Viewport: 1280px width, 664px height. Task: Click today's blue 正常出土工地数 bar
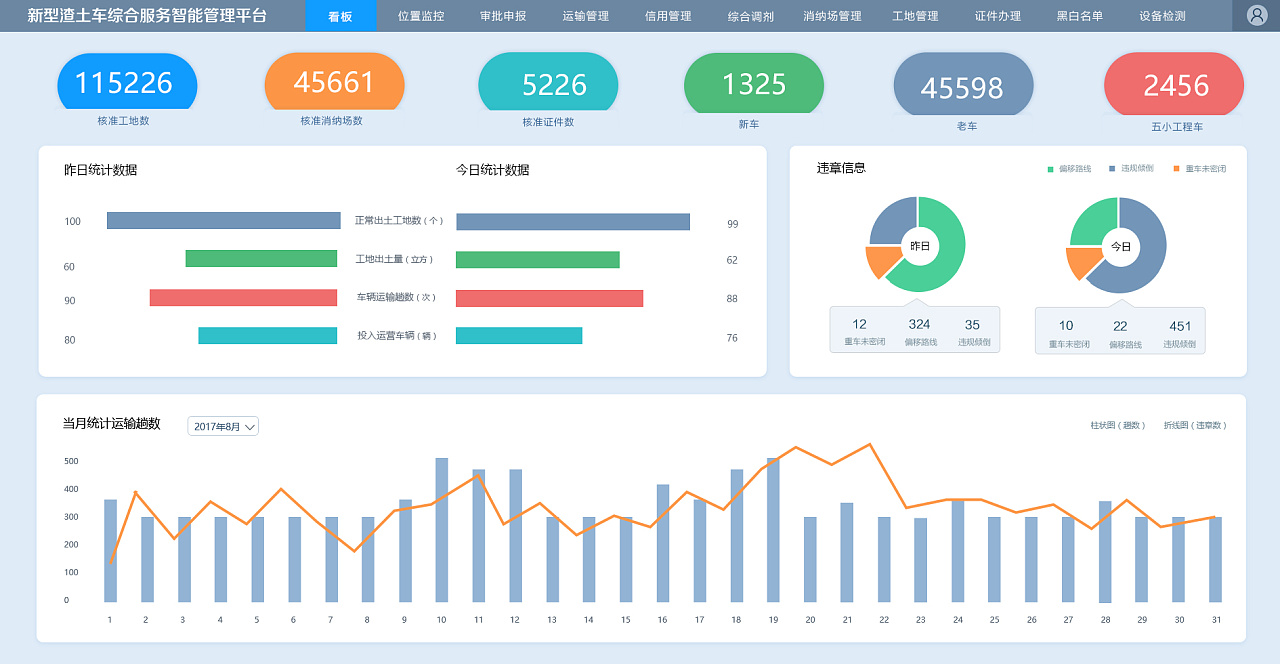pyautogui.click(x=573, y=221)
